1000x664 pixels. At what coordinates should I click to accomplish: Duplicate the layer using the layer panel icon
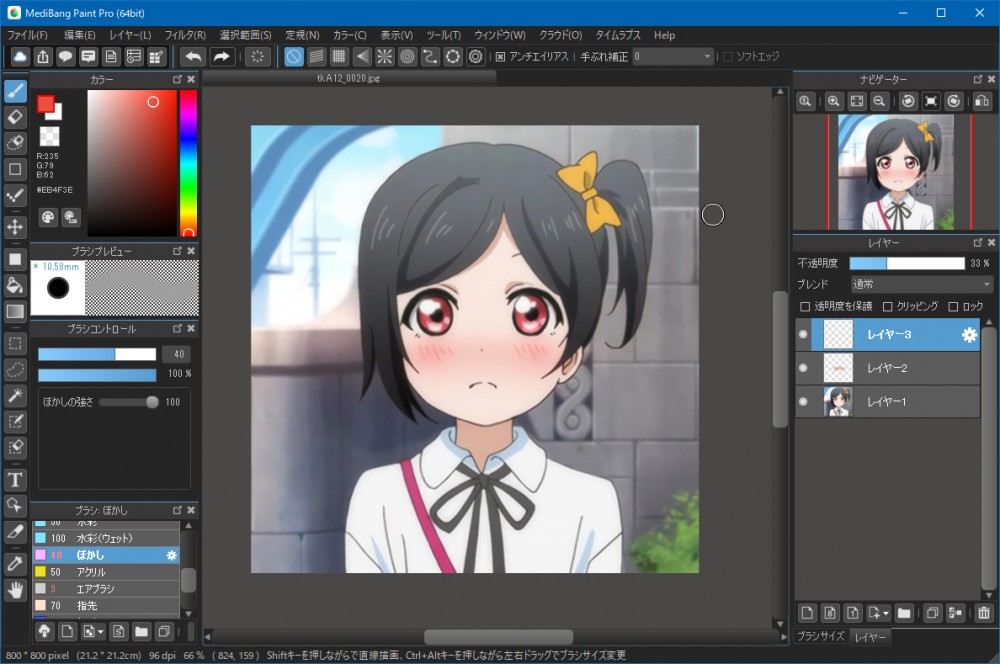click(932, 613)
